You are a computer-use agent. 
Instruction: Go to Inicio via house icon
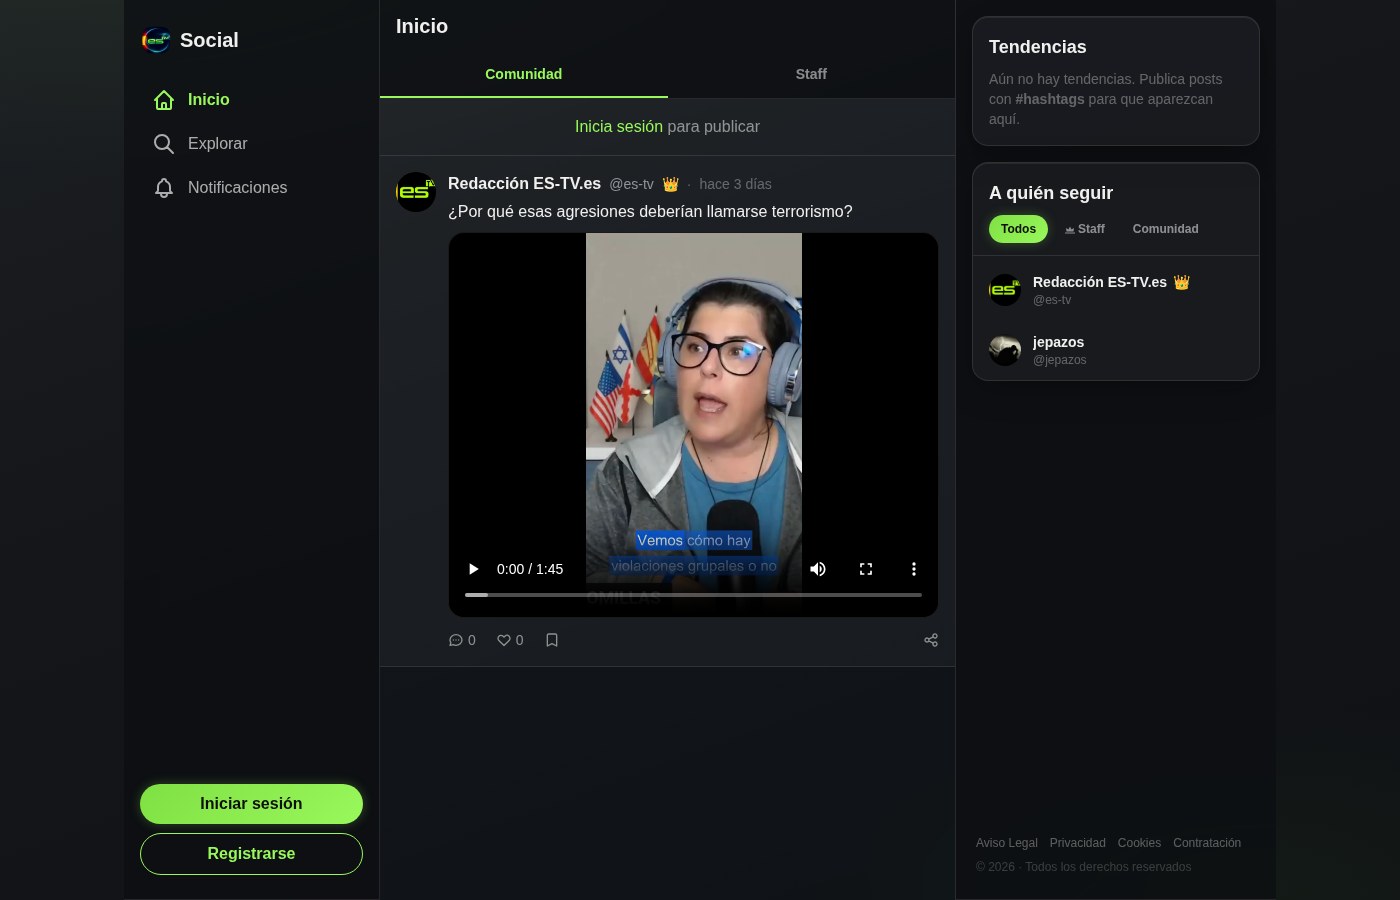pos(164,100)
